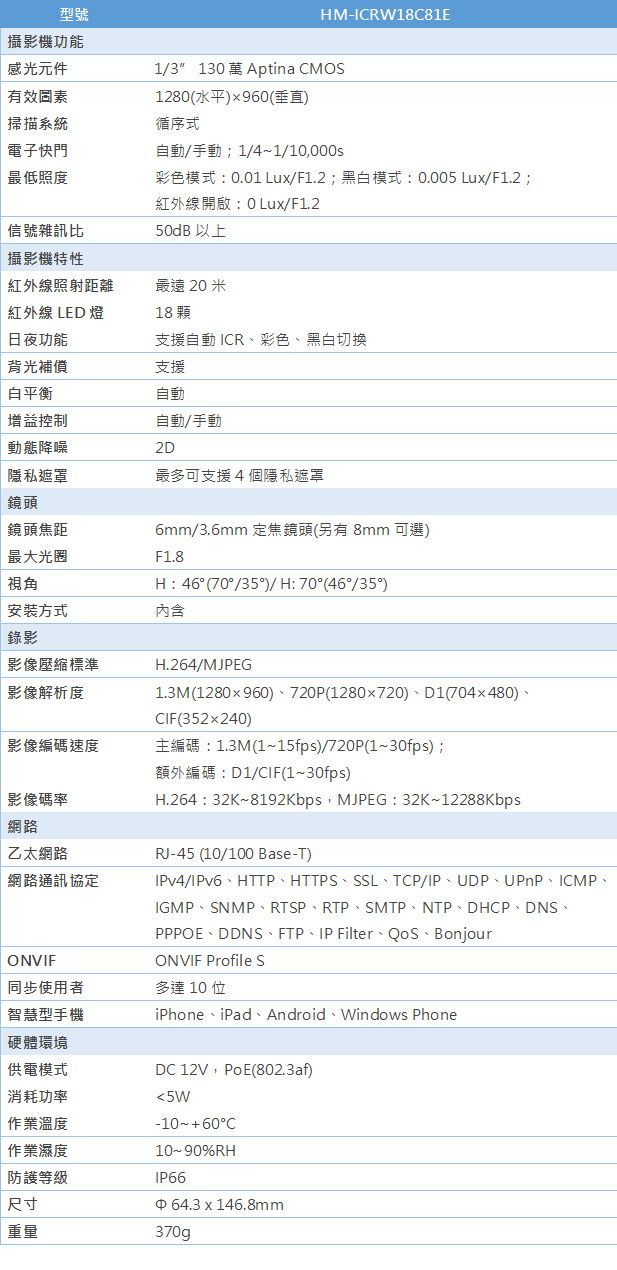This screenshot has width=617, height=1270.
Task: Click the 支援自動 ICR、彩色、黑白切換 text
Action: pyautogui.click(x=261, y=340)
